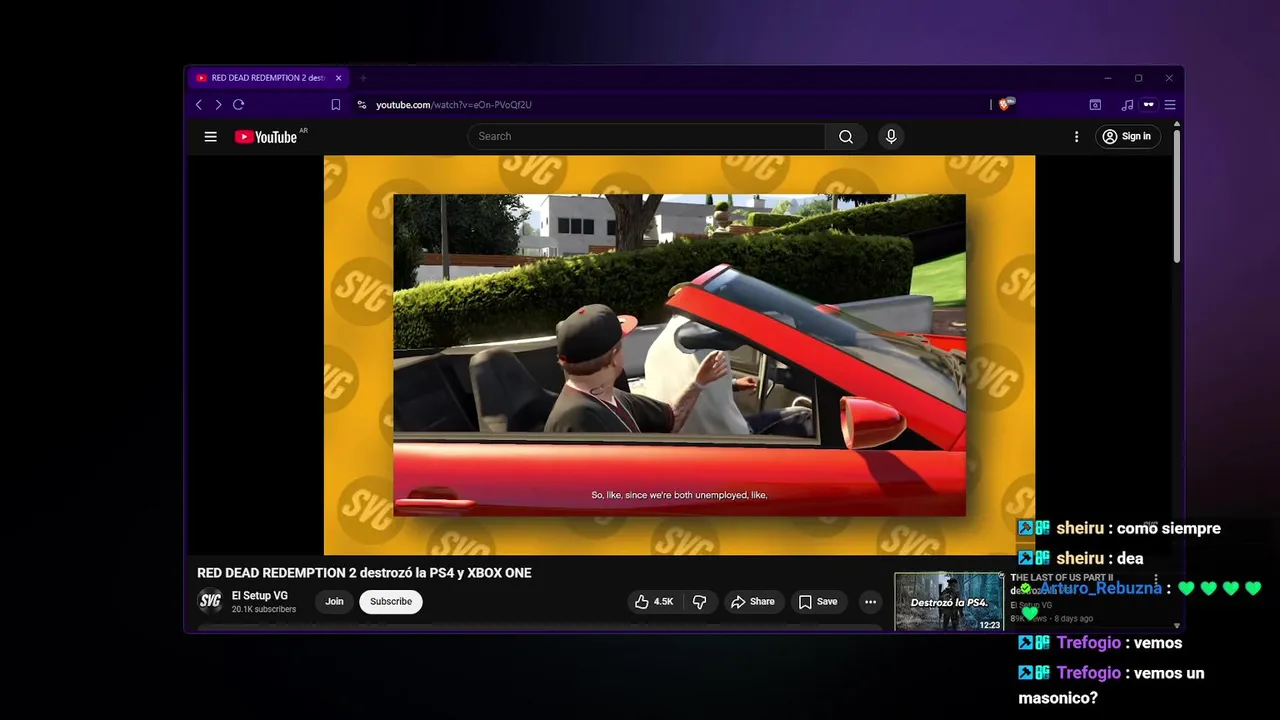The width and height of the screenshot is (1280, 720).
Task: Open the YouTube hamburger guide menu
Action: (210, 137)
